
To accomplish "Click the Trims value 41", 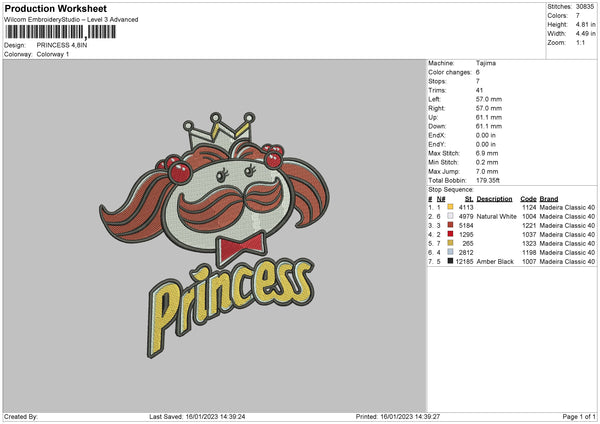I will 479,90.
